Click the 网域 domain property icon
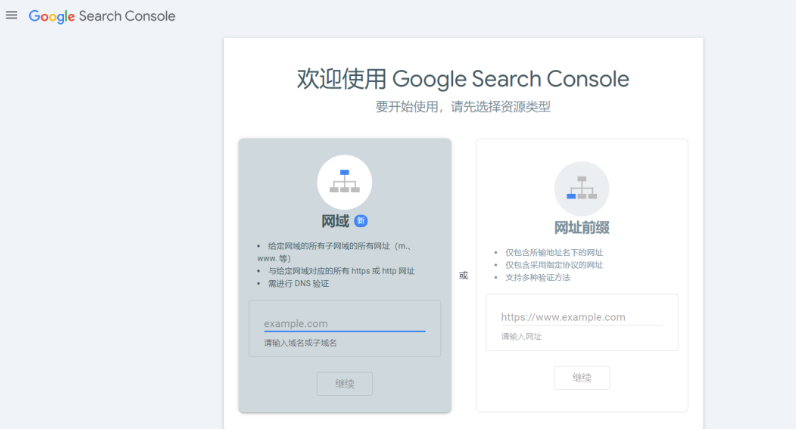Image resolution: width=796 pixels, height=431 pixels. click(x=345, y=182)
